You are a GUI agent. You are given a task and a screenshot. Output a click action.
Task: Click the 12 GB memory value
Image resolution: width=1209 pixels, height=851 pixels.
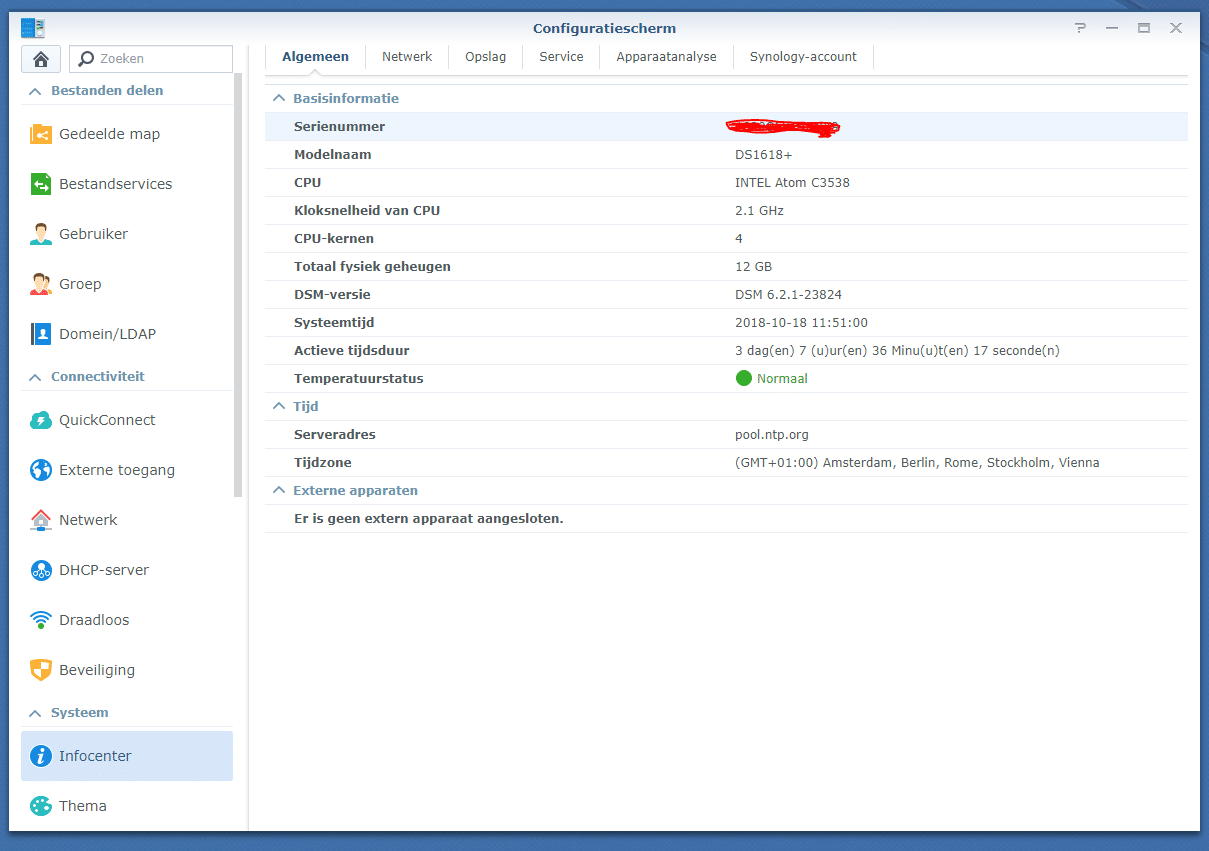click(753, 267)
